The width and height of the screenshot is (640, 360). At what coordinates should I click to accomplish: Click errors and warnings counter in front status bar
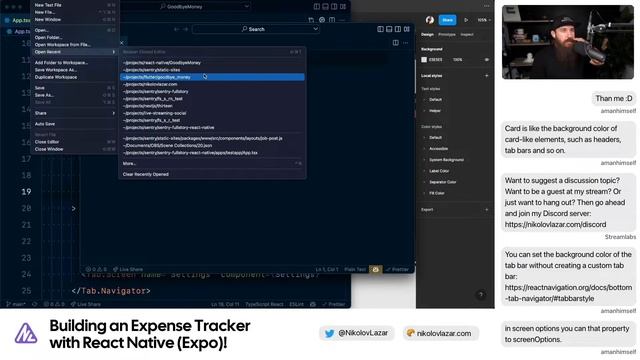pos(96,269)
